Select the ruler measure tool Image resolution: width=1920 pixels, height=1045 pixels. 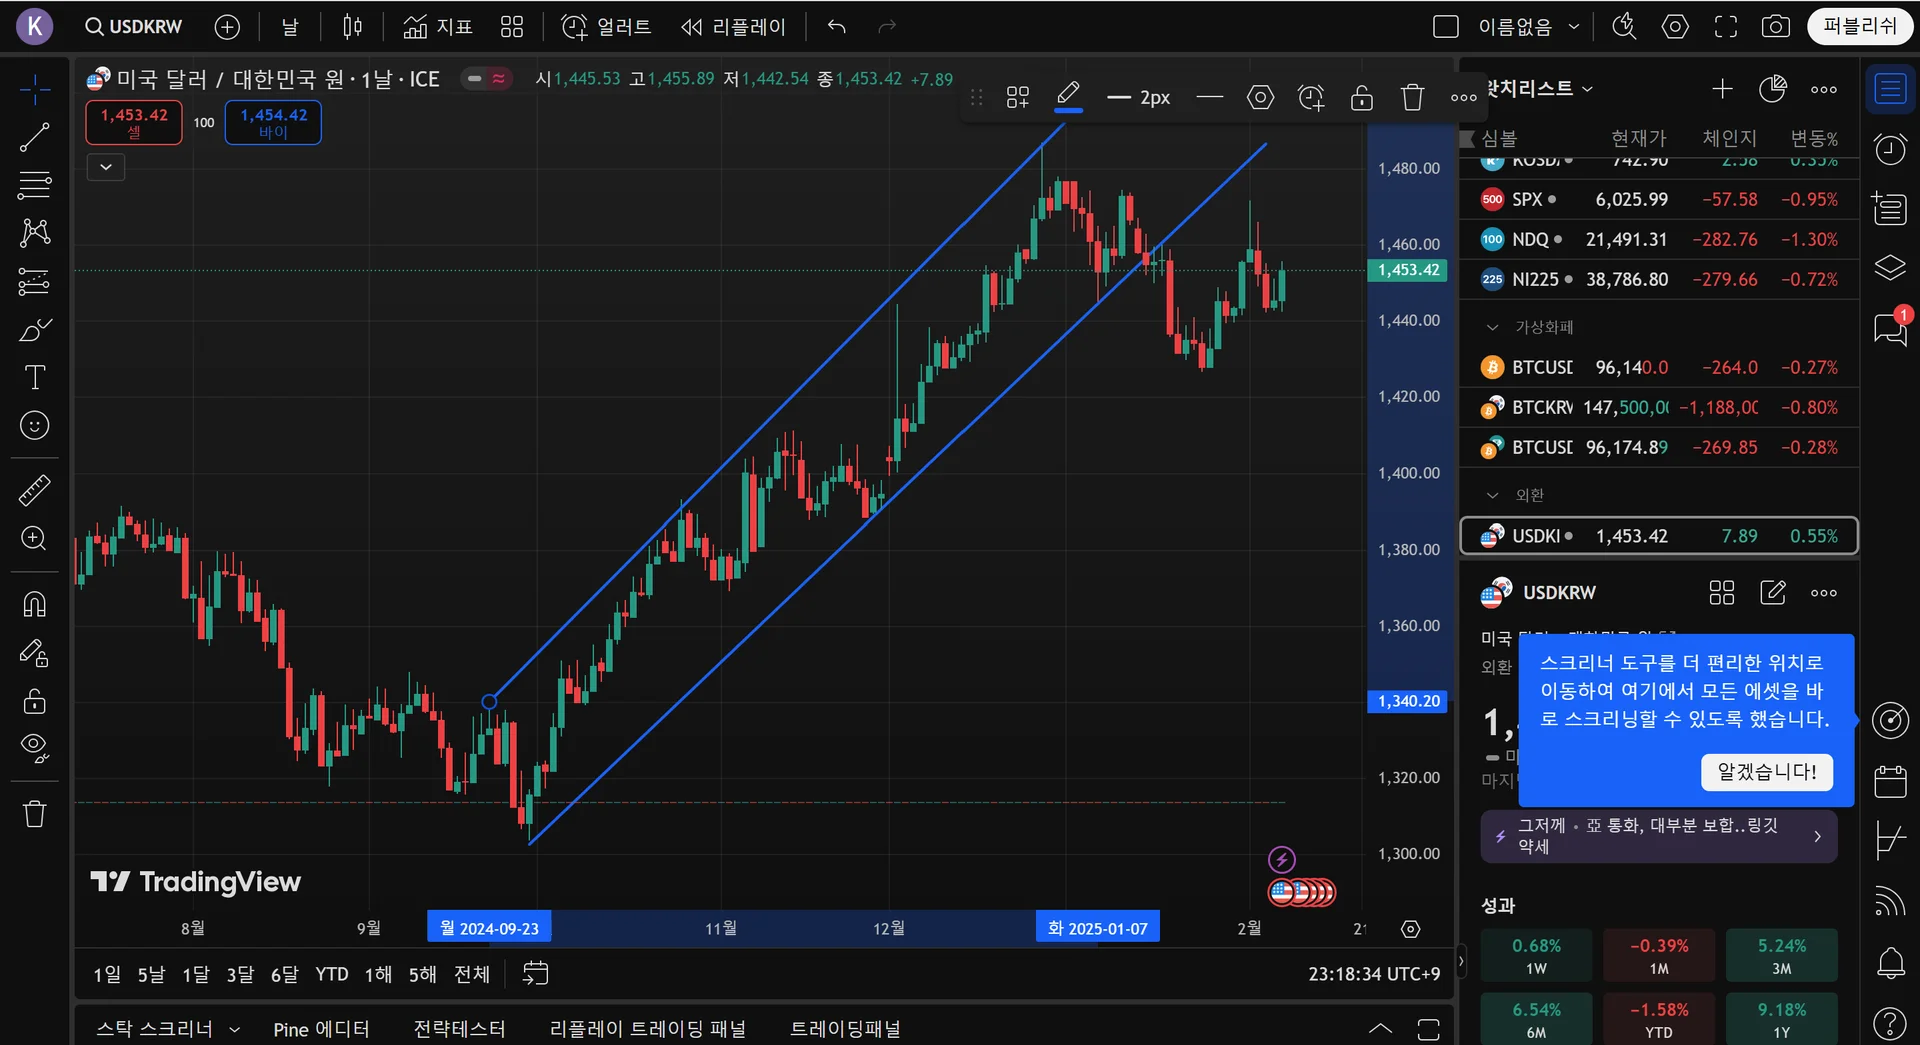click(35, 490)
